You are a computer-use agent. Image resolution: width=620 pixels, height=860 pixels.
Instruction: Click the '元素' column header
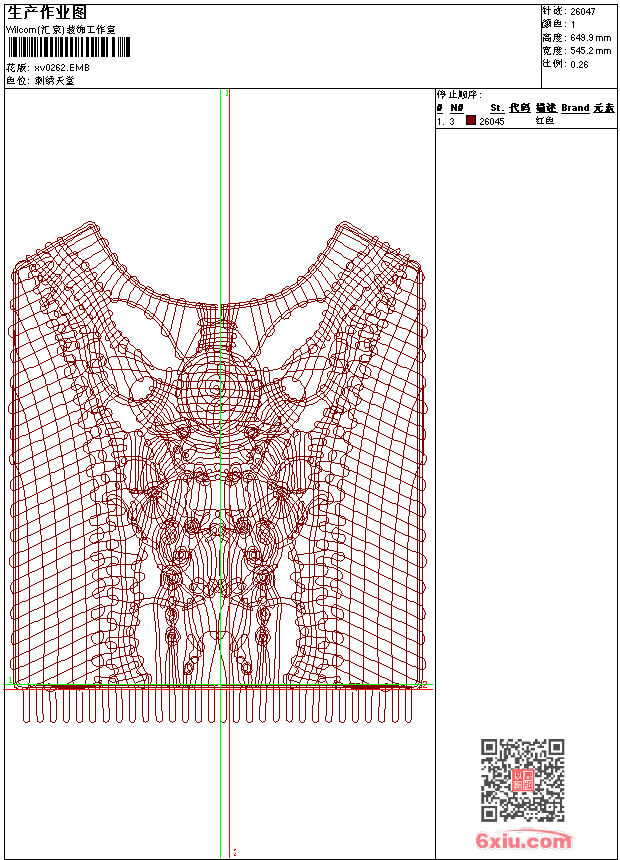tap(604, 108)
